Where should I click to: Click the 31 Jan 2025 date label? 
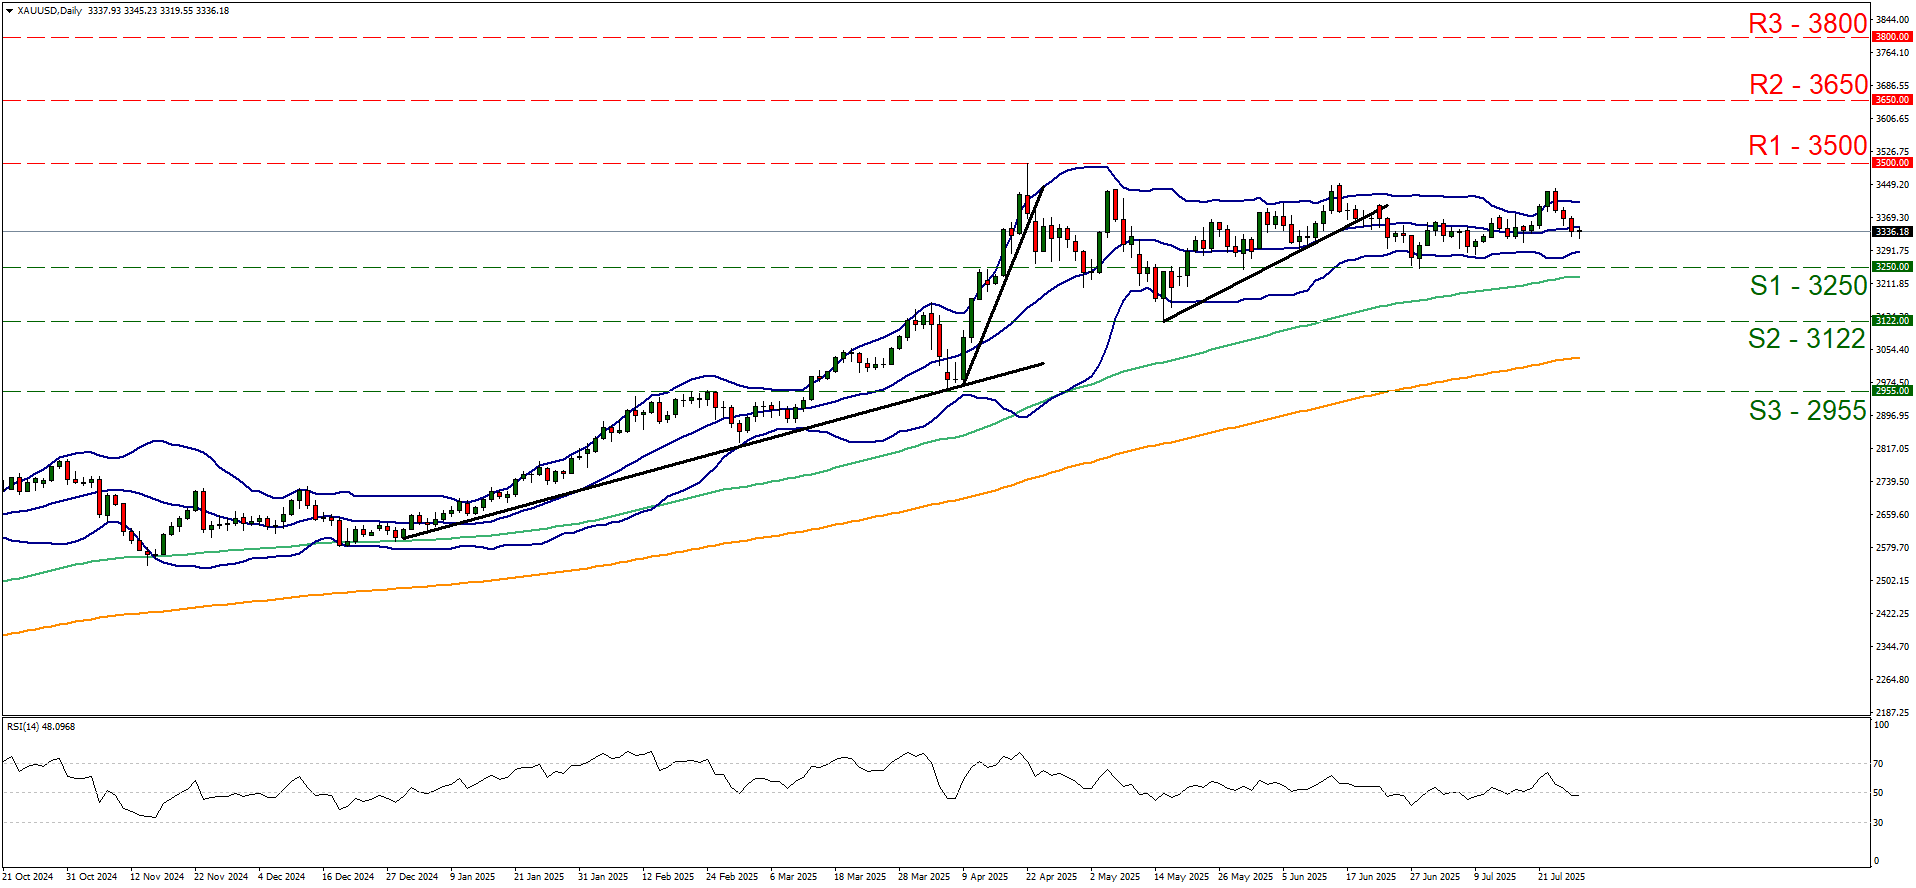[603, 877]
